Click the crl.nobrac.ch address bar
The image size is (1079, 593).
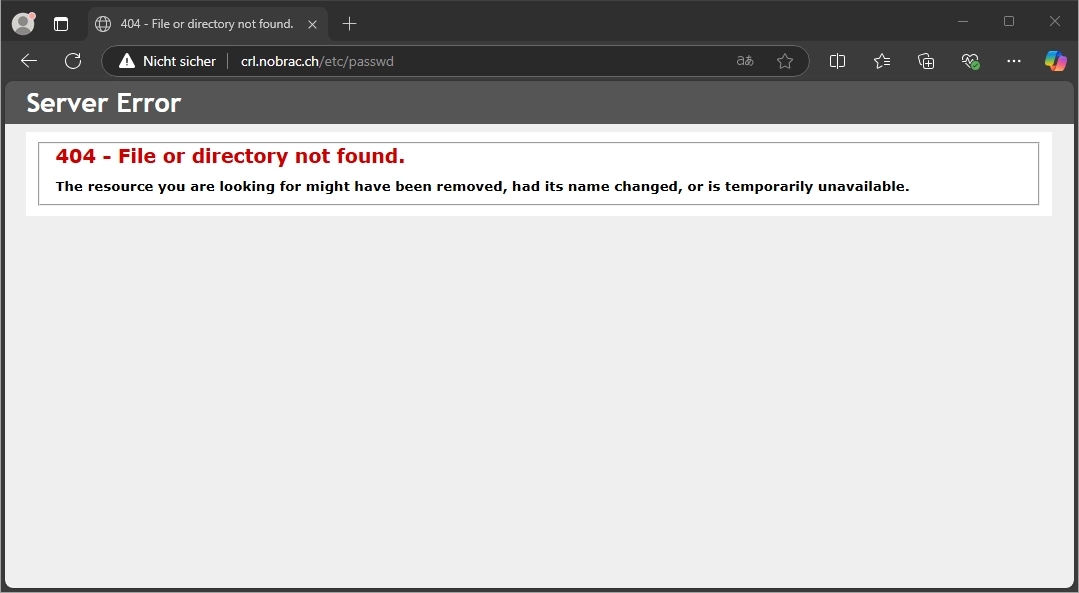pyautogui.click(x=480, y=61)
